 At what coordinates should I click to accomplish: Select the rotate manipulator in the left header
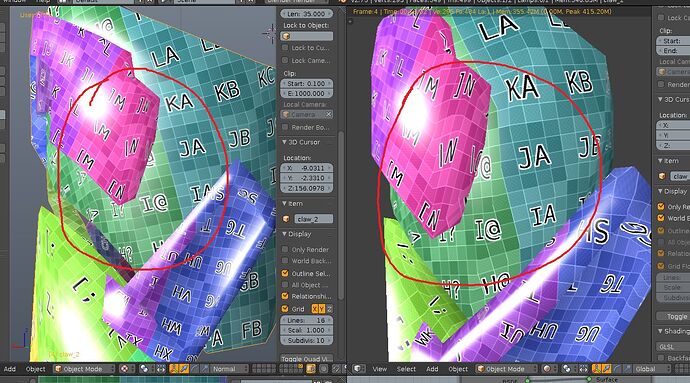pyautogui.click(x=195, y=369)
